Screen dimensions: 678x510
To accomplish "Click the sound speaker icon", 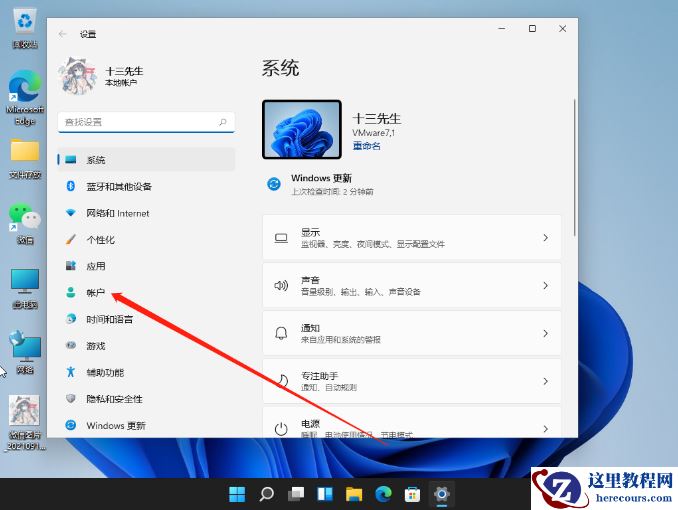I will (281, 285).
